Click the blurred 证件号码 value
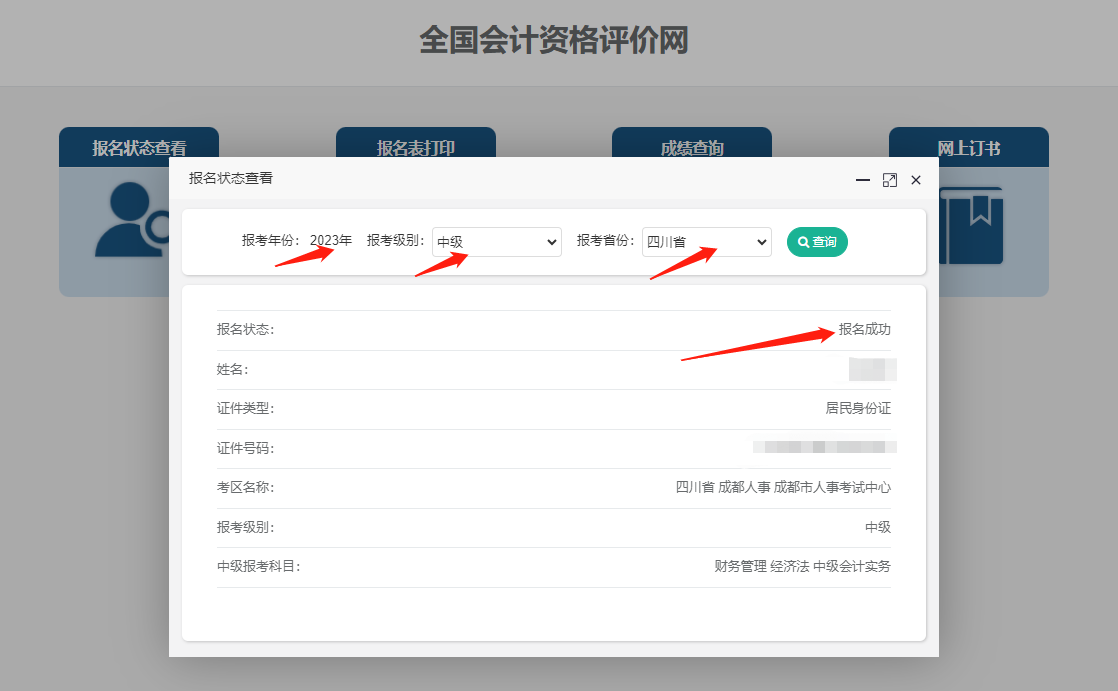 (x=824, y=447)
